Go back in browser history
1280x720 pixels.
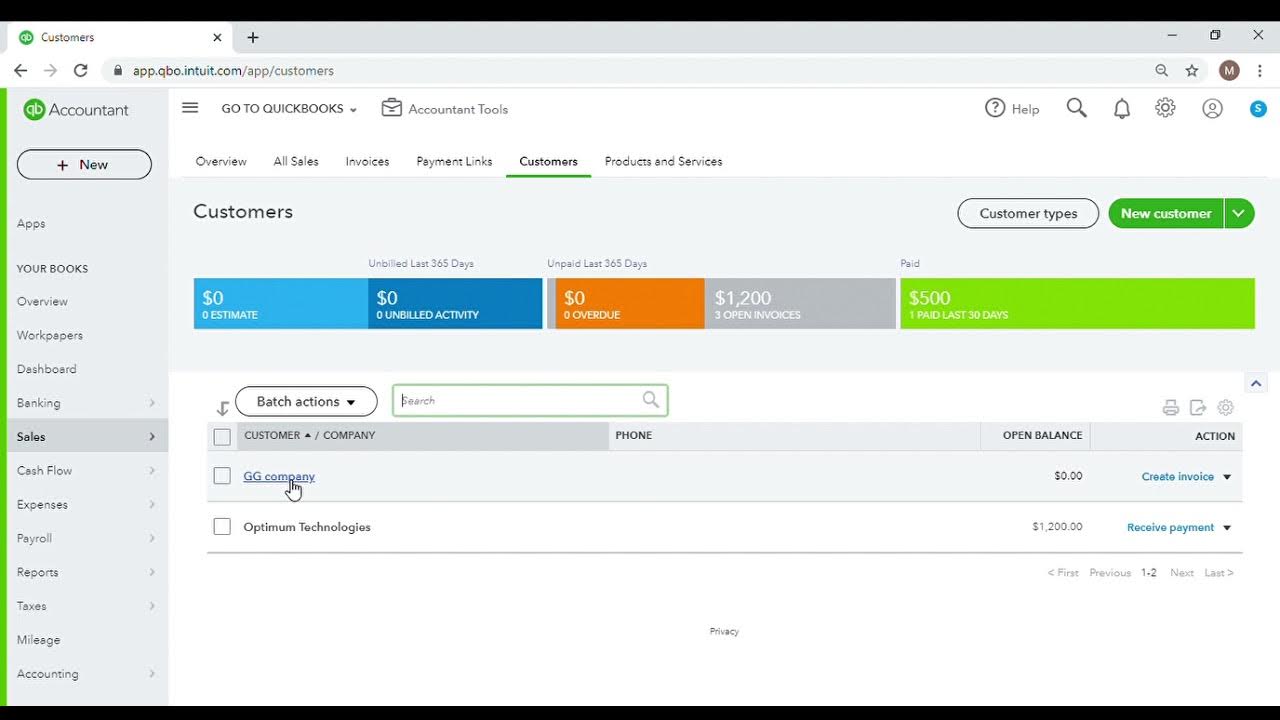21,71
